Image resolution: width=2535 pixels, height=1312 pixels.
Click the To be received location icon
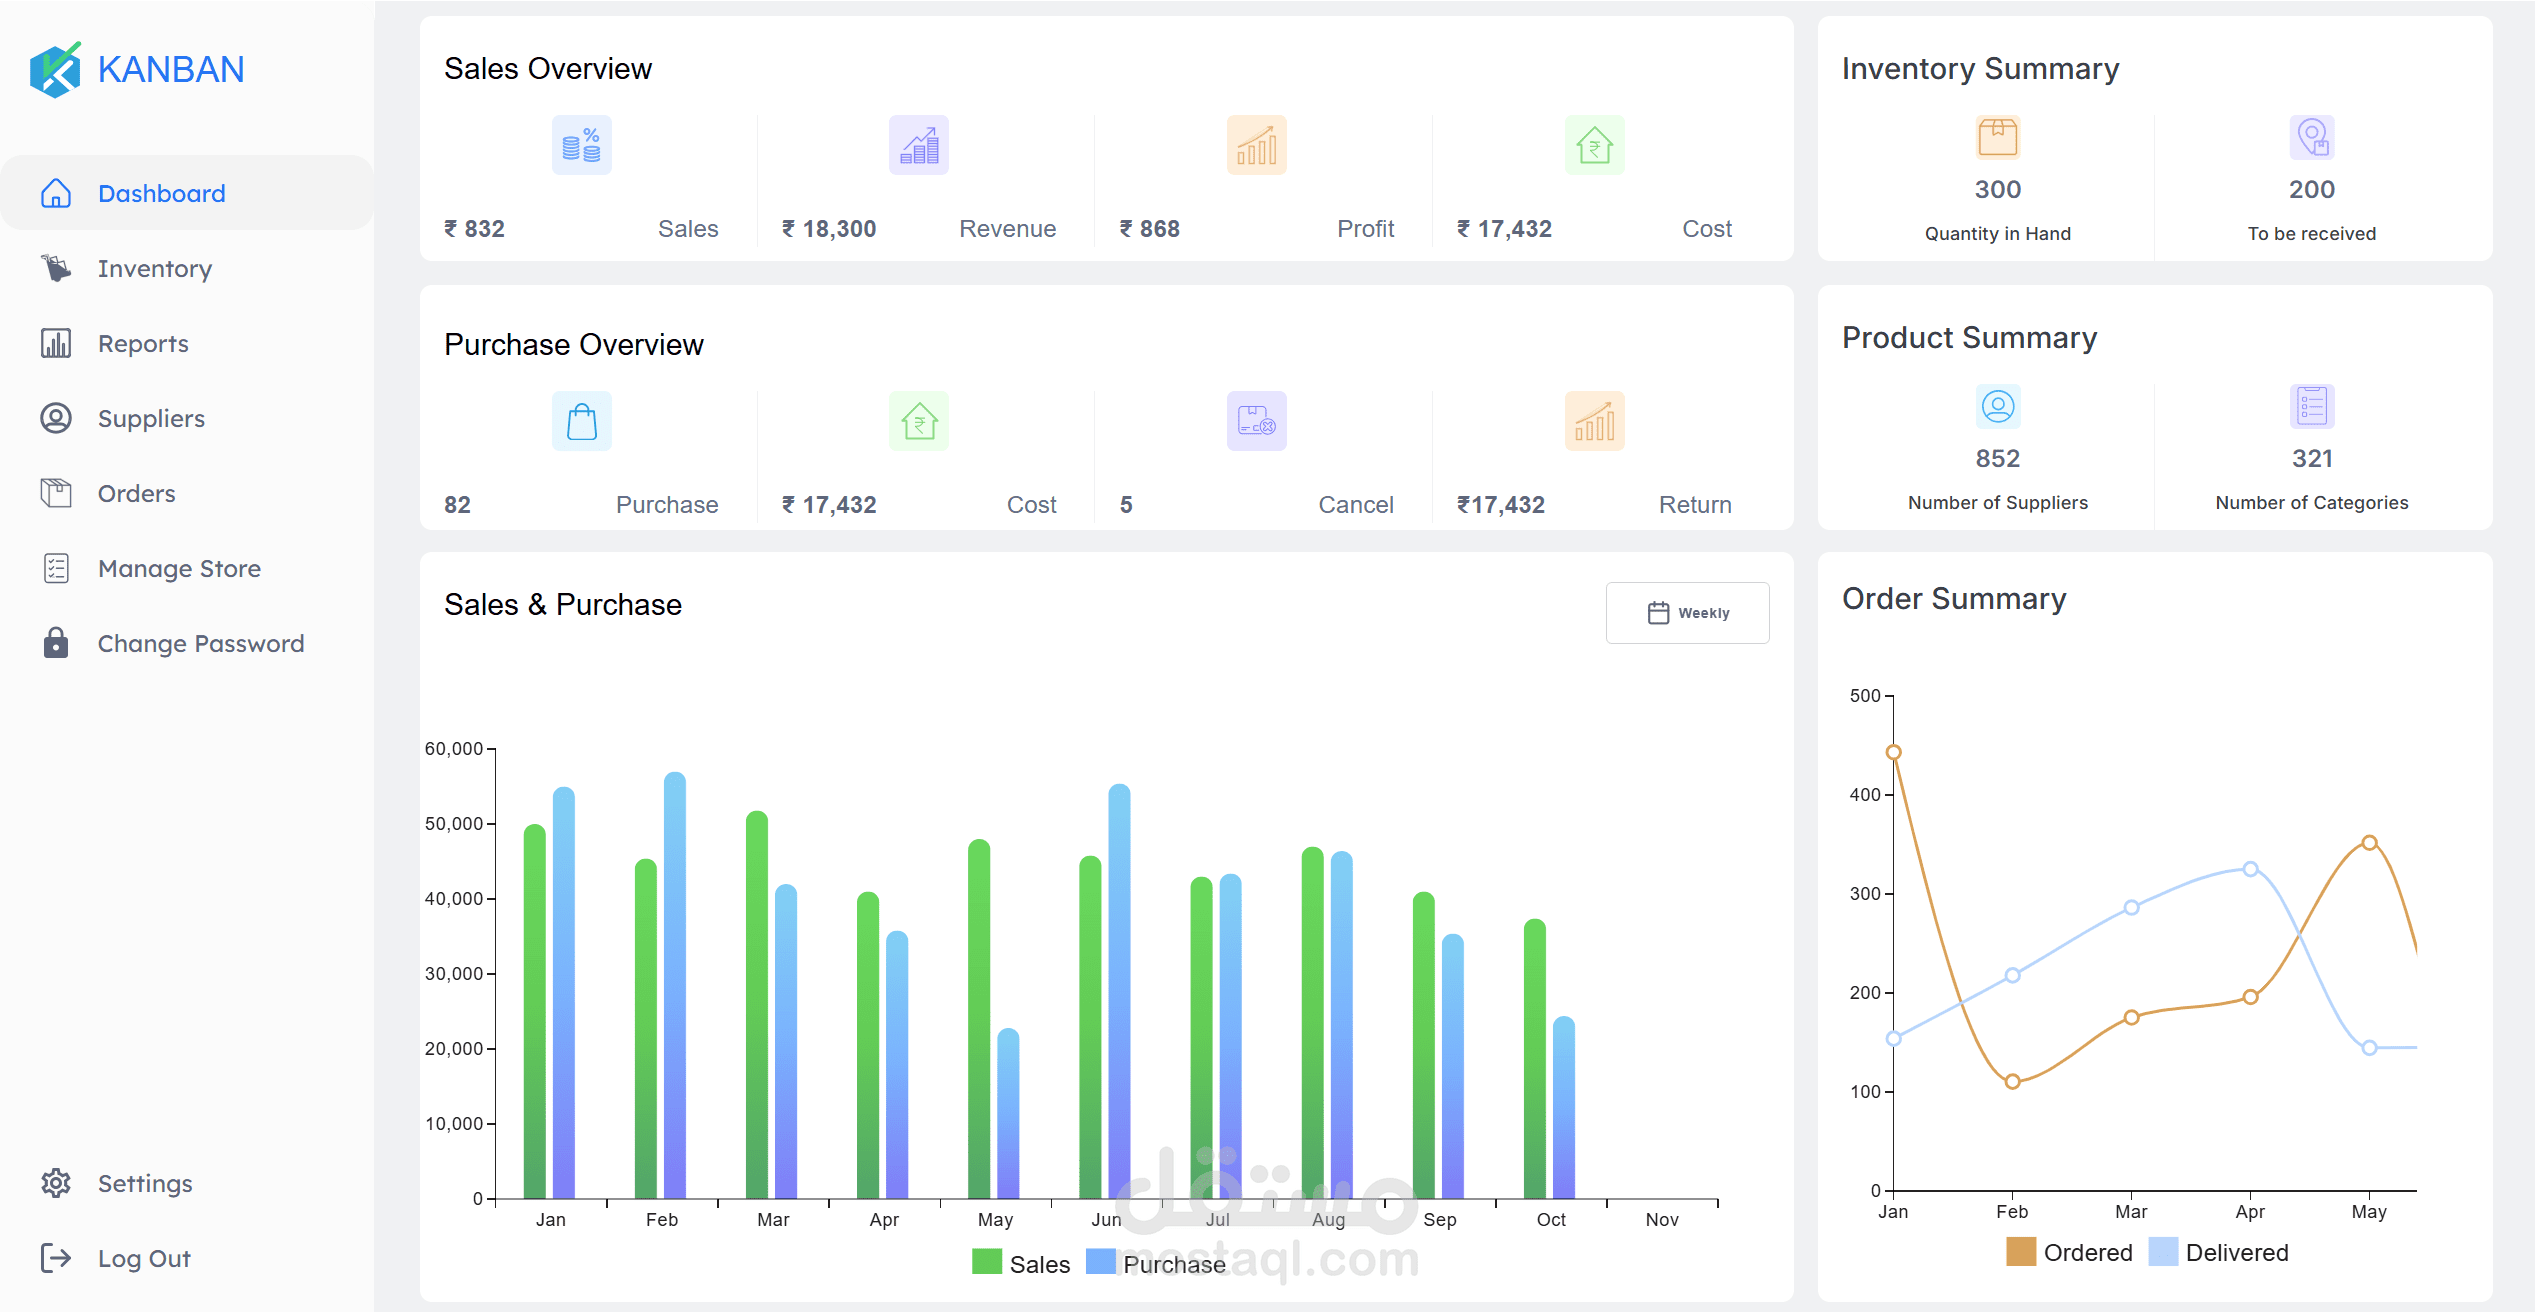(x=2312, y=137)
